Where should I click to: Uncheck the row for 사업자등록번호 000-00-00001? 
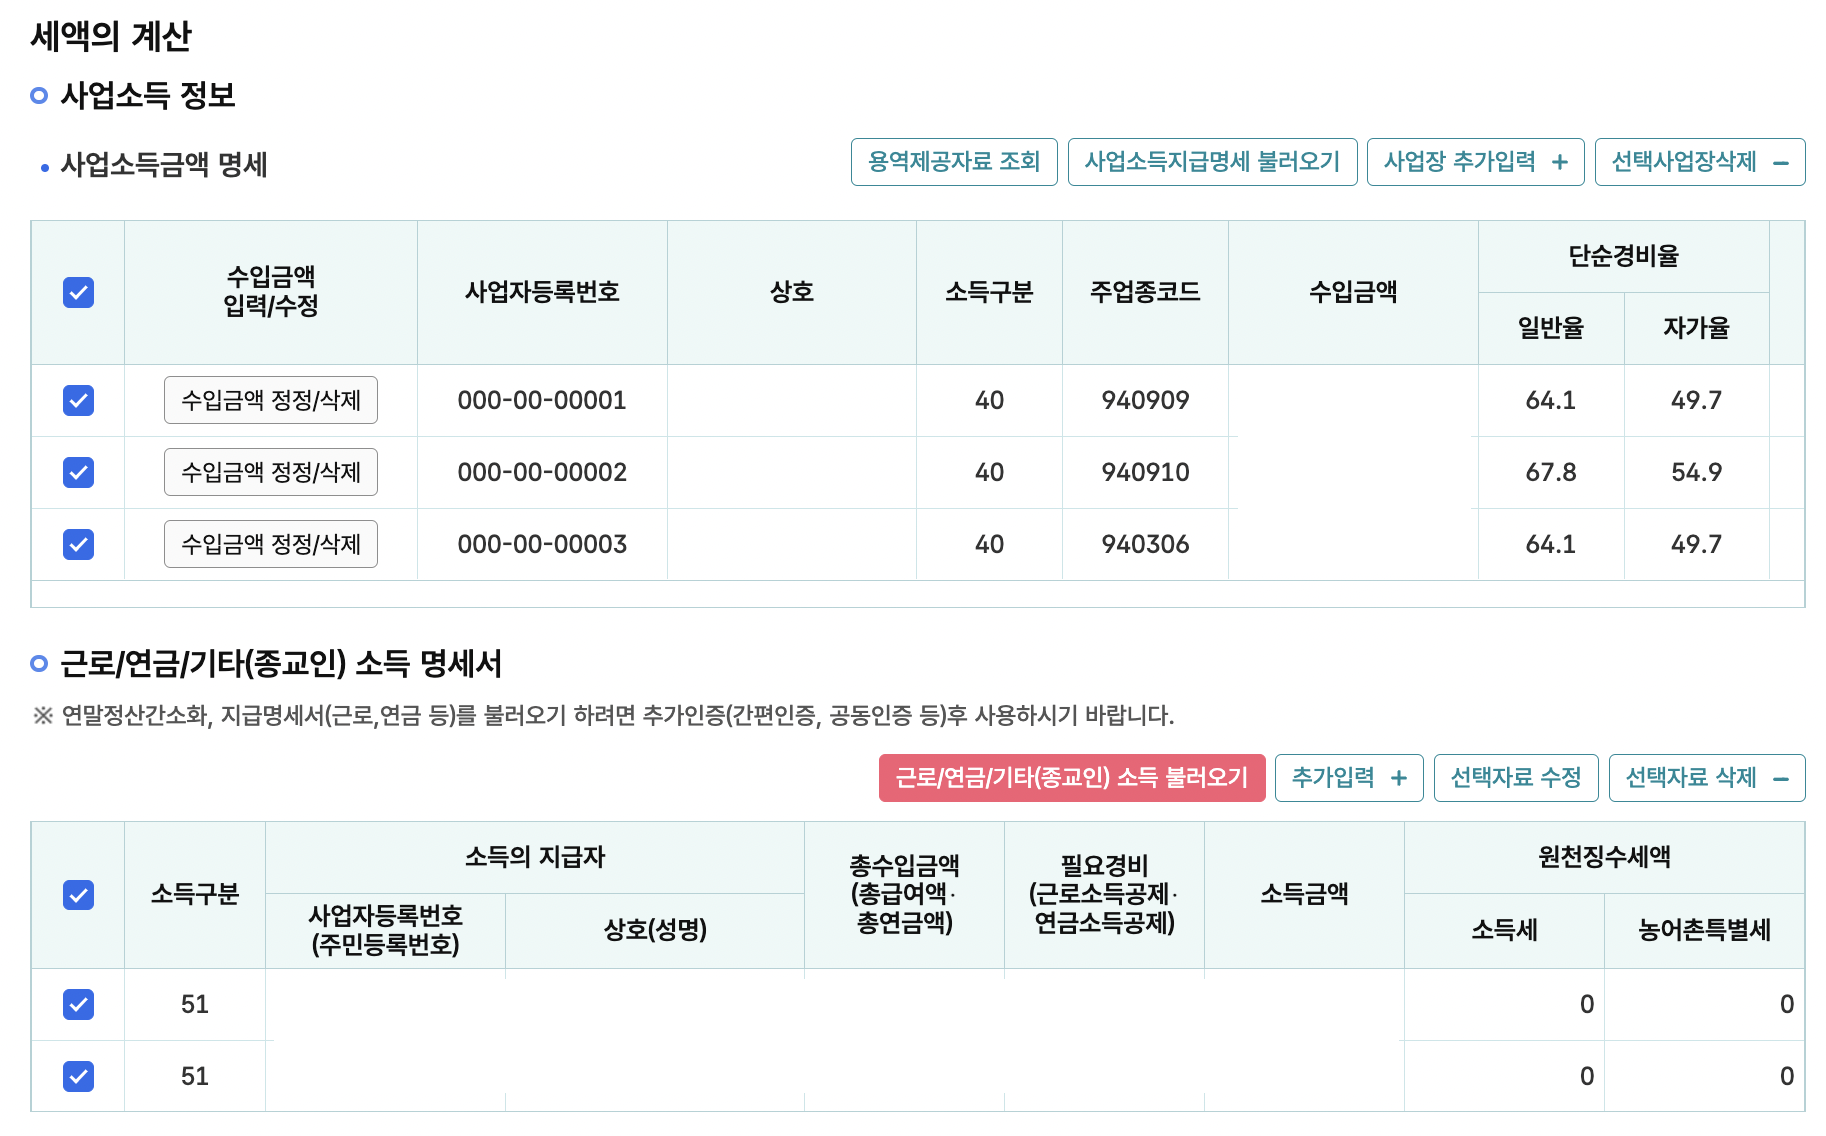coord(78,400)
